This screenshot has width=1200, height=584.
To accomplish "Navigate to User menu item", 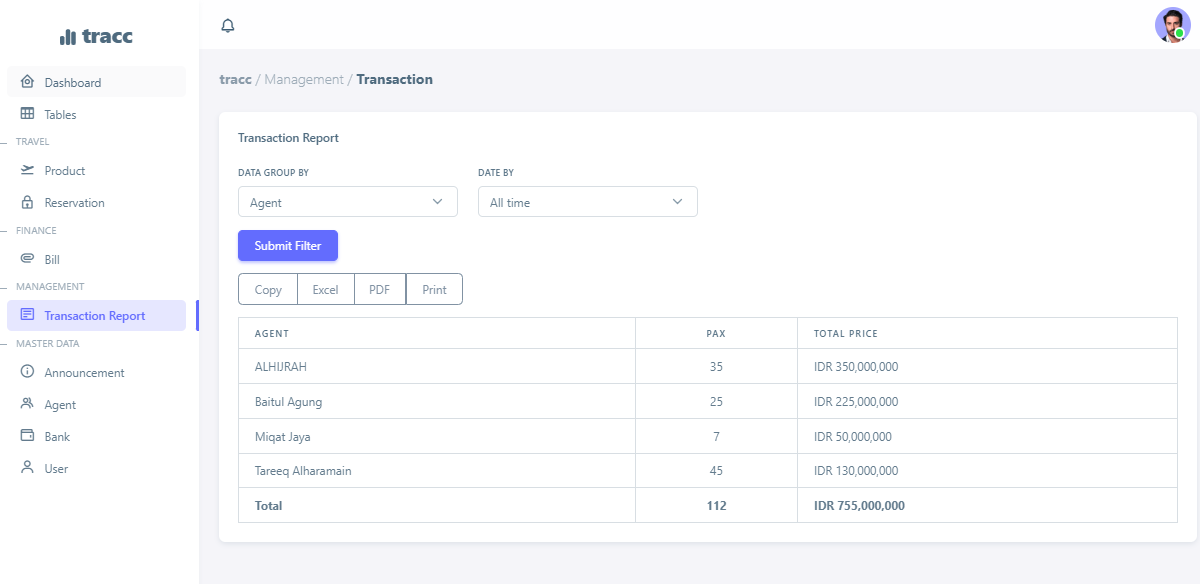I will pos(56,469).
